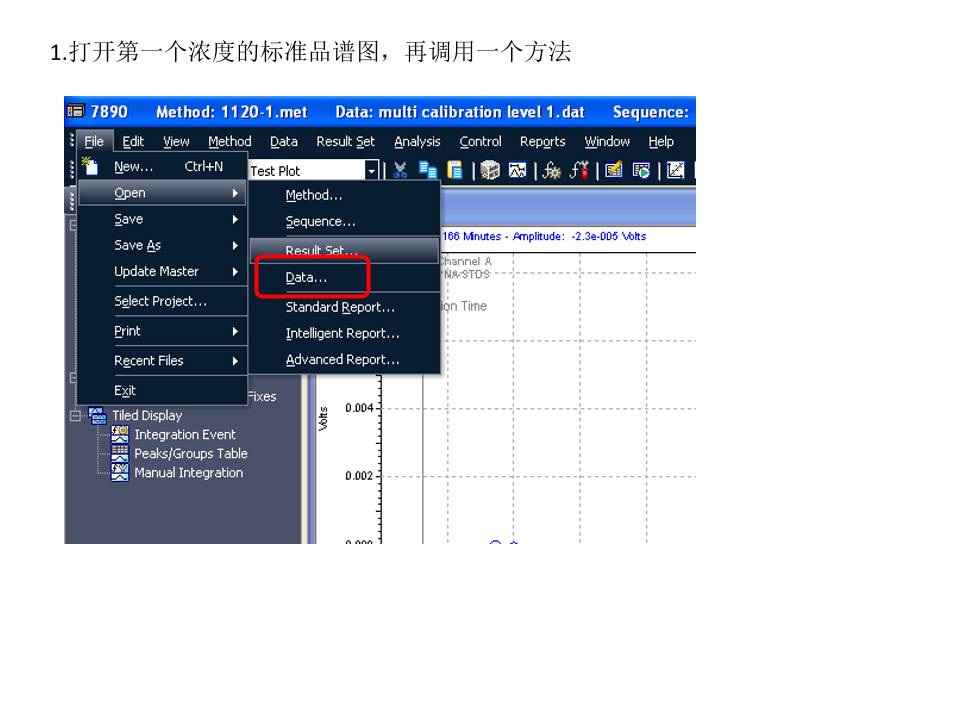Click Advanced Report... in Open submenu

coord(342,360)
